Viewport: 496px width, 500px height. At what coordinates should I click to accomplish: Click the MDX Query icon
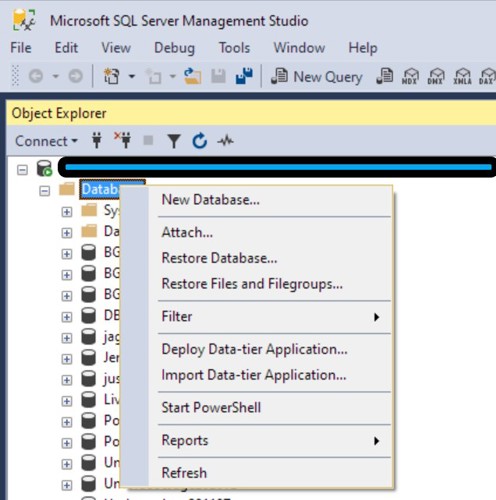coord(410,76)
